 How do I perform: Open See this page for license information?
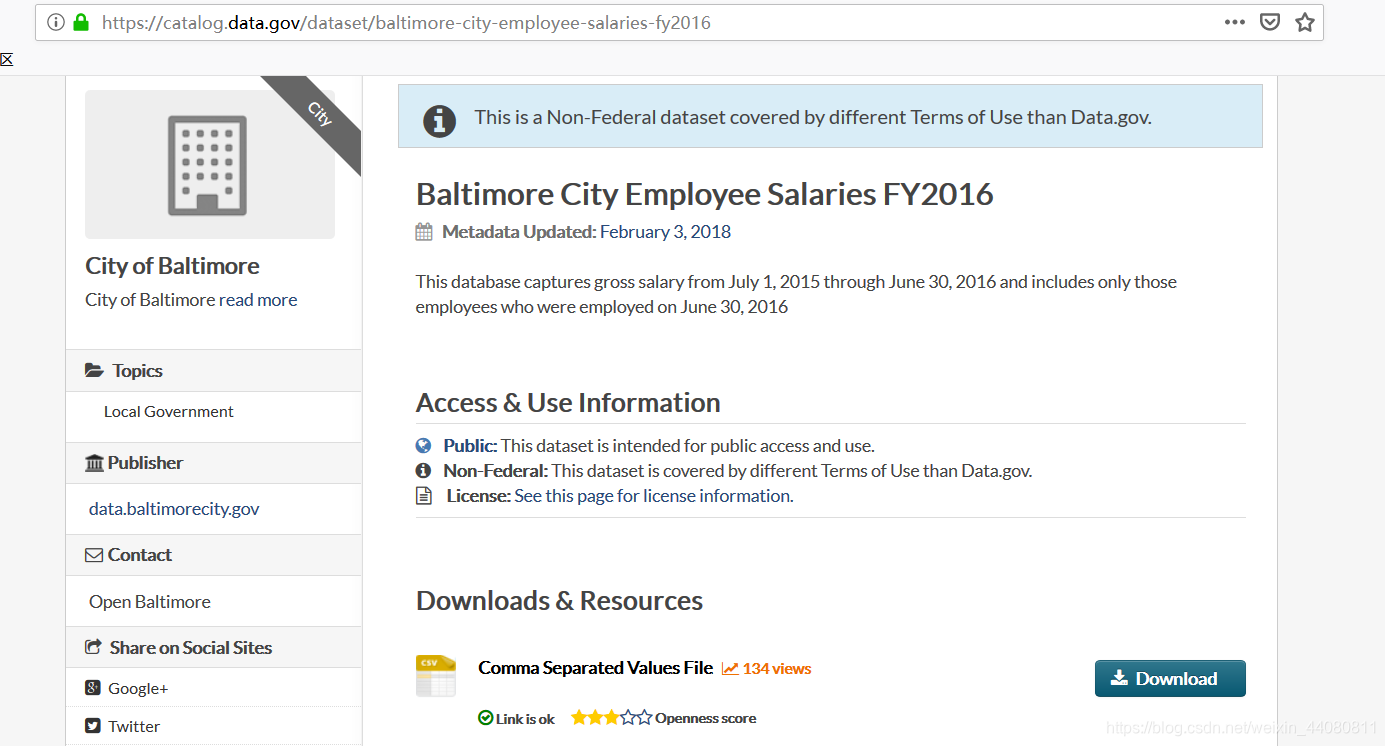654,496
